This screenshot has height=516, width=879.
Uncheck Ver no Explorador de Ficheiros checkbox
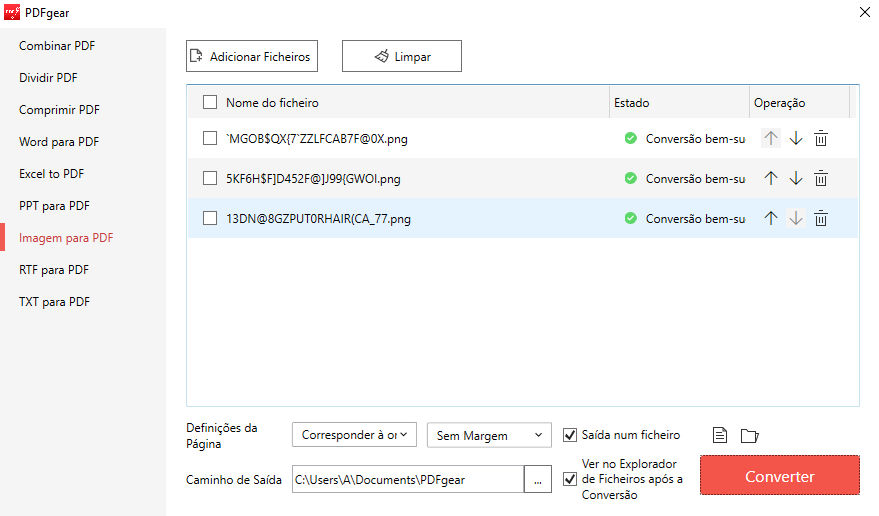pos(570,479)
